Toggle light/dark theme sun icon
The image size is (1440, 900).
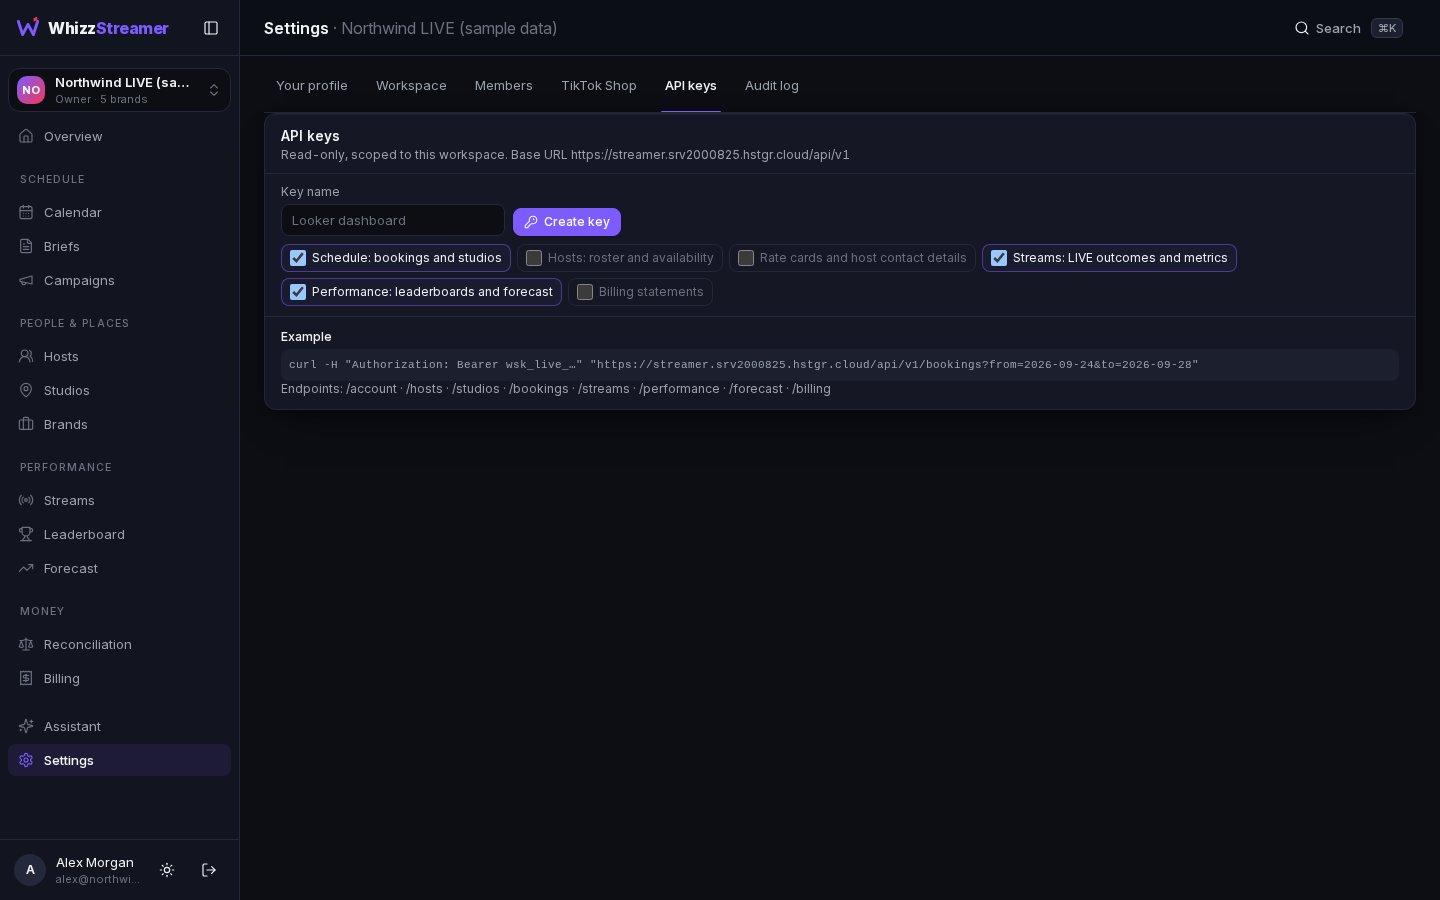(167, 870)
